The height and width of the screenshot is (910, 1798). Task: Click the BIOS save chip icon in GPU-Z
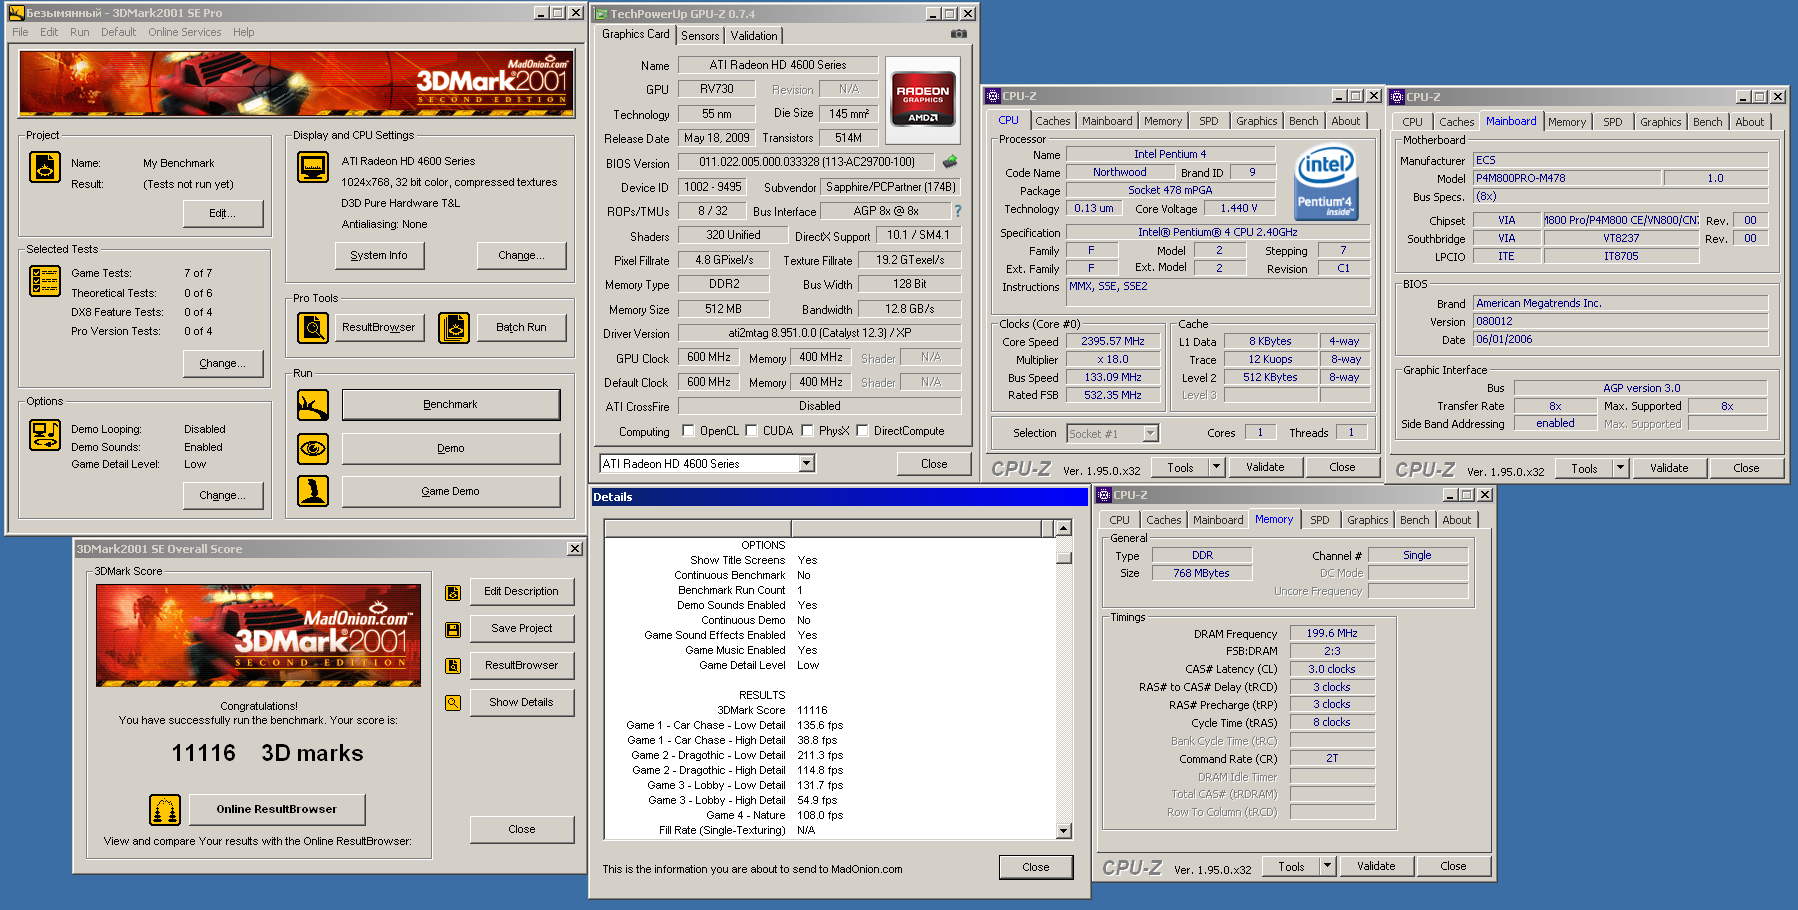tap(950, 161)
